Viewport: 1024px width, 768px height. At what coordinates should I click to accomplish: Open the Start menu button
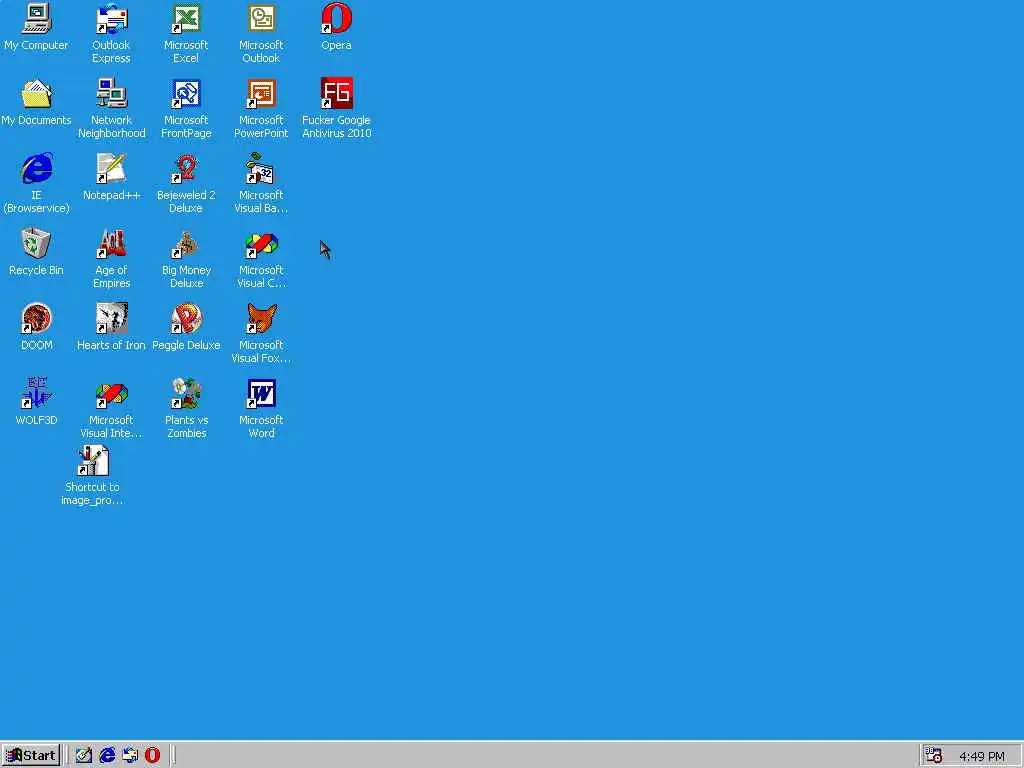[31, 756]
